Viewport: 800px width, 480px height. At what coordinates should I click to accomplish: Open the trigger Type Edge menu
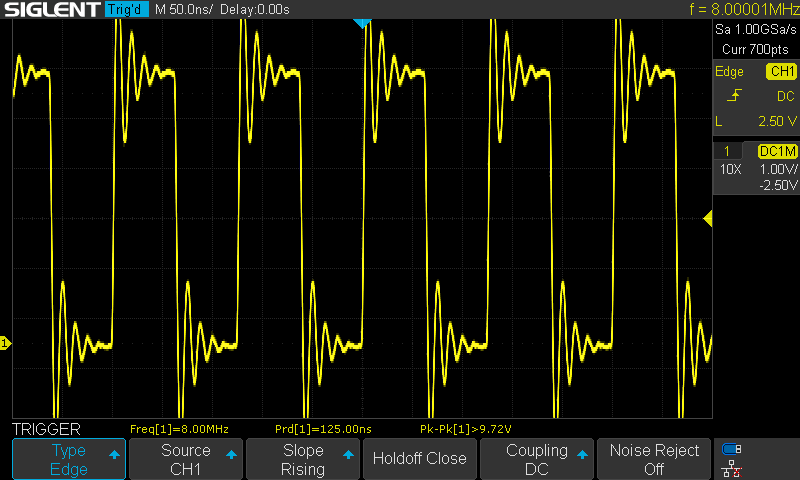69,459
